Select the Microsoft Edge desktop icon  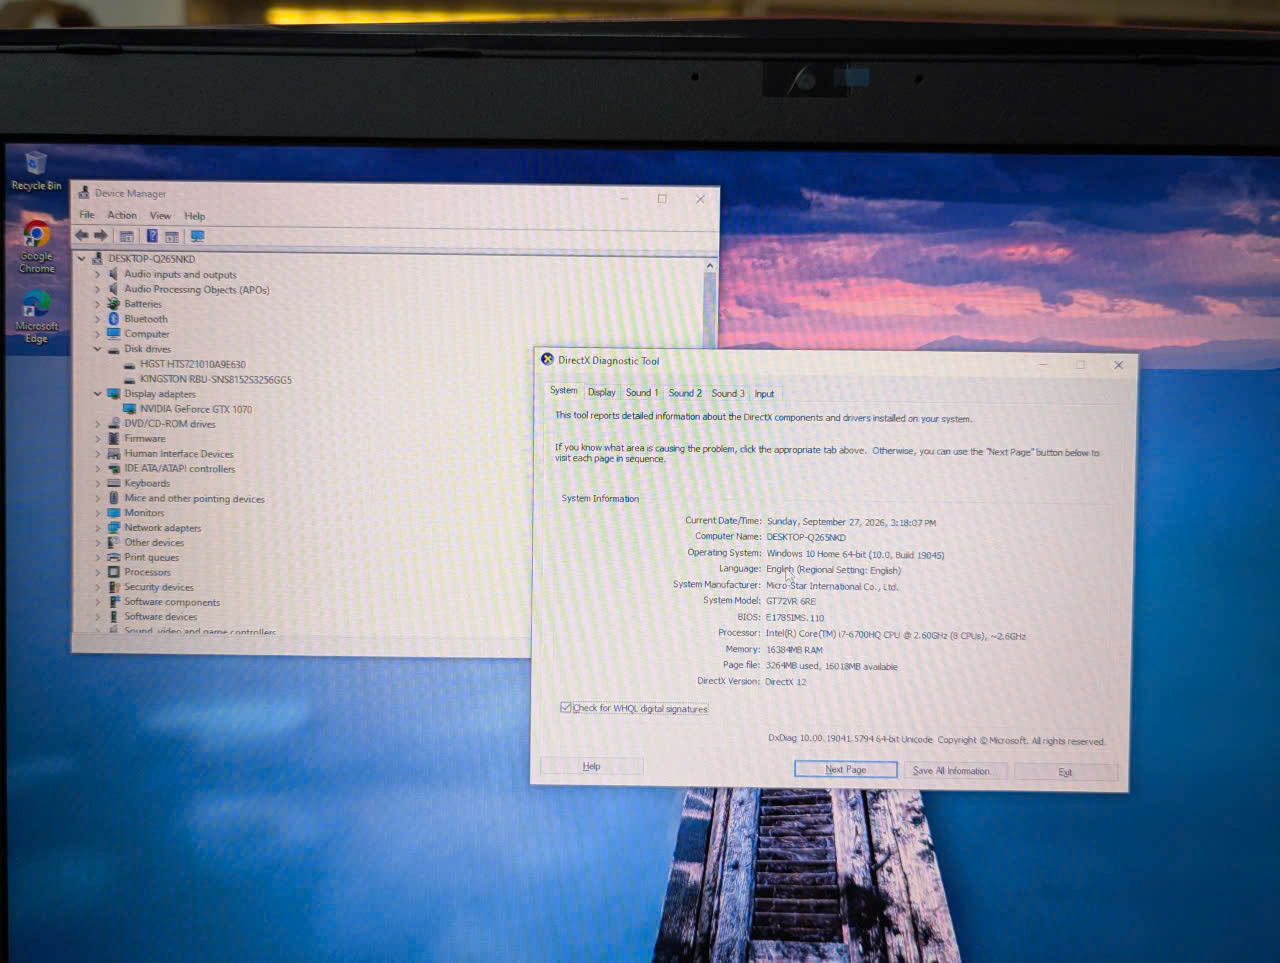pyautogui.click(x=36, y=316)
